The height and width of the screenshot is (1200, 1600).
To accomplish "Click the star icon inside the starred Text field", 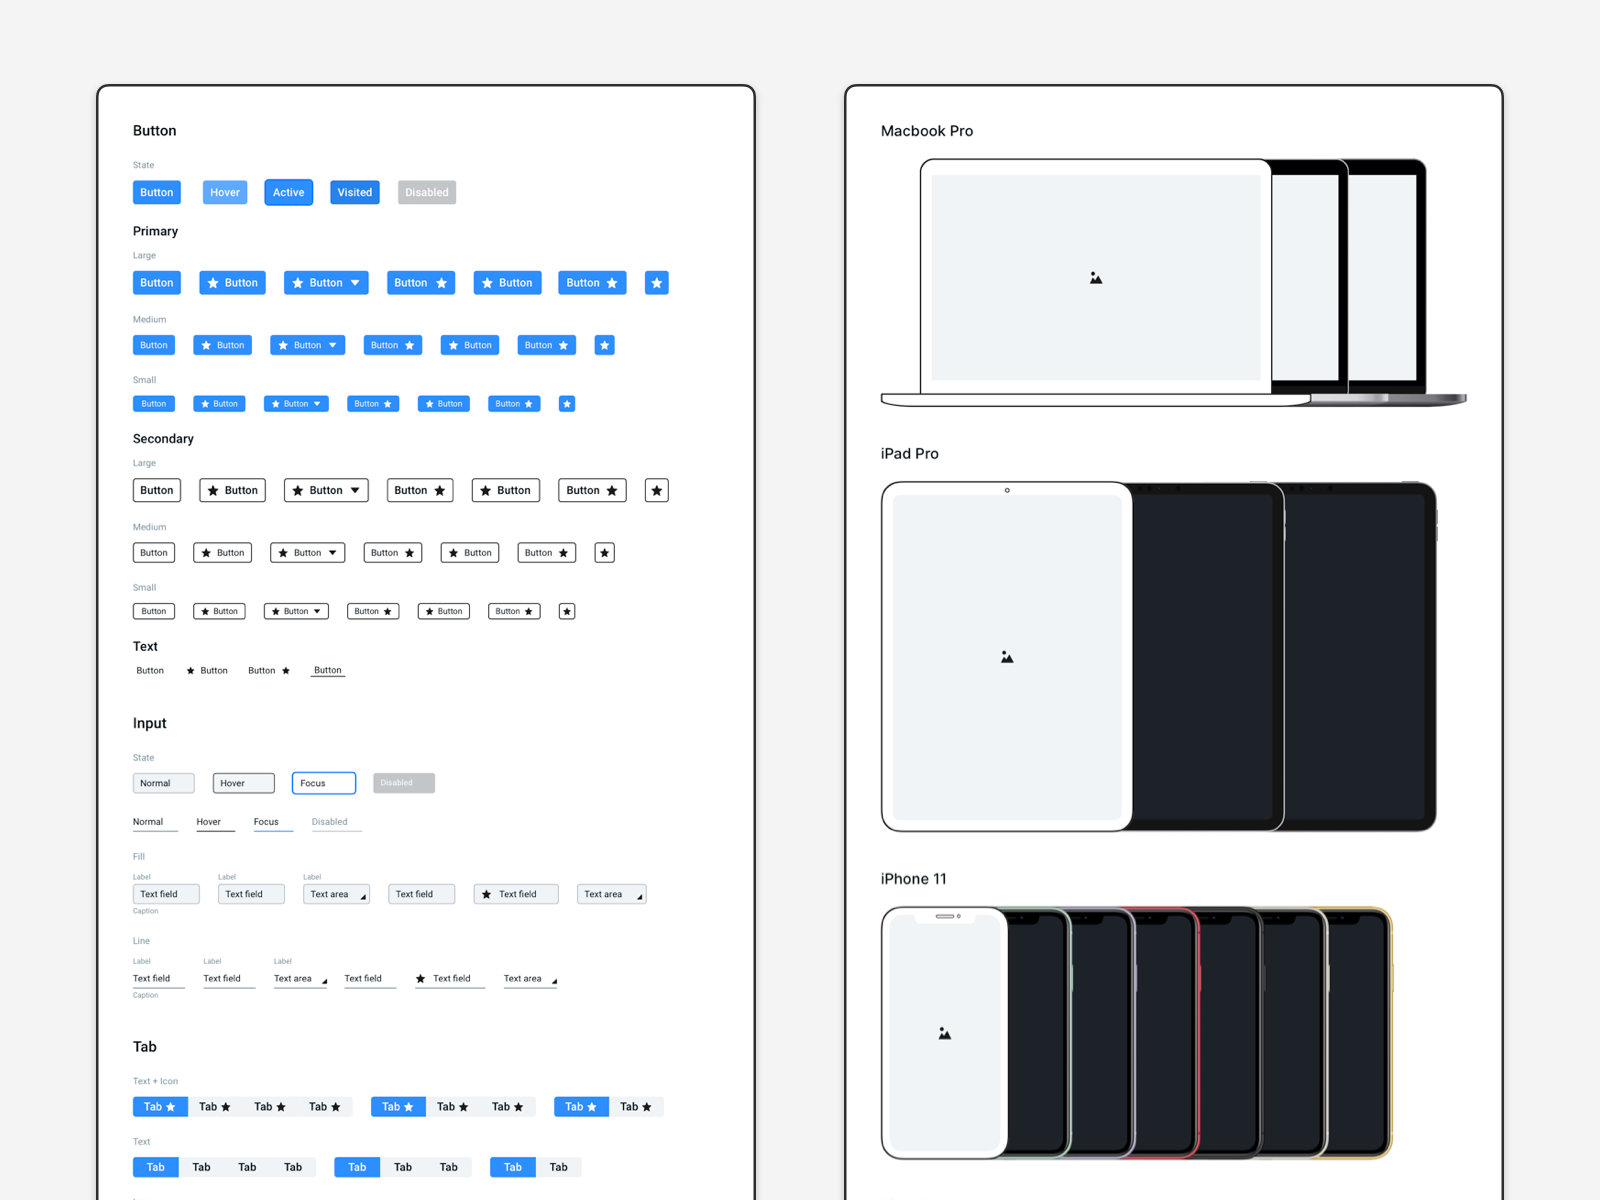I will click(487, 894).
